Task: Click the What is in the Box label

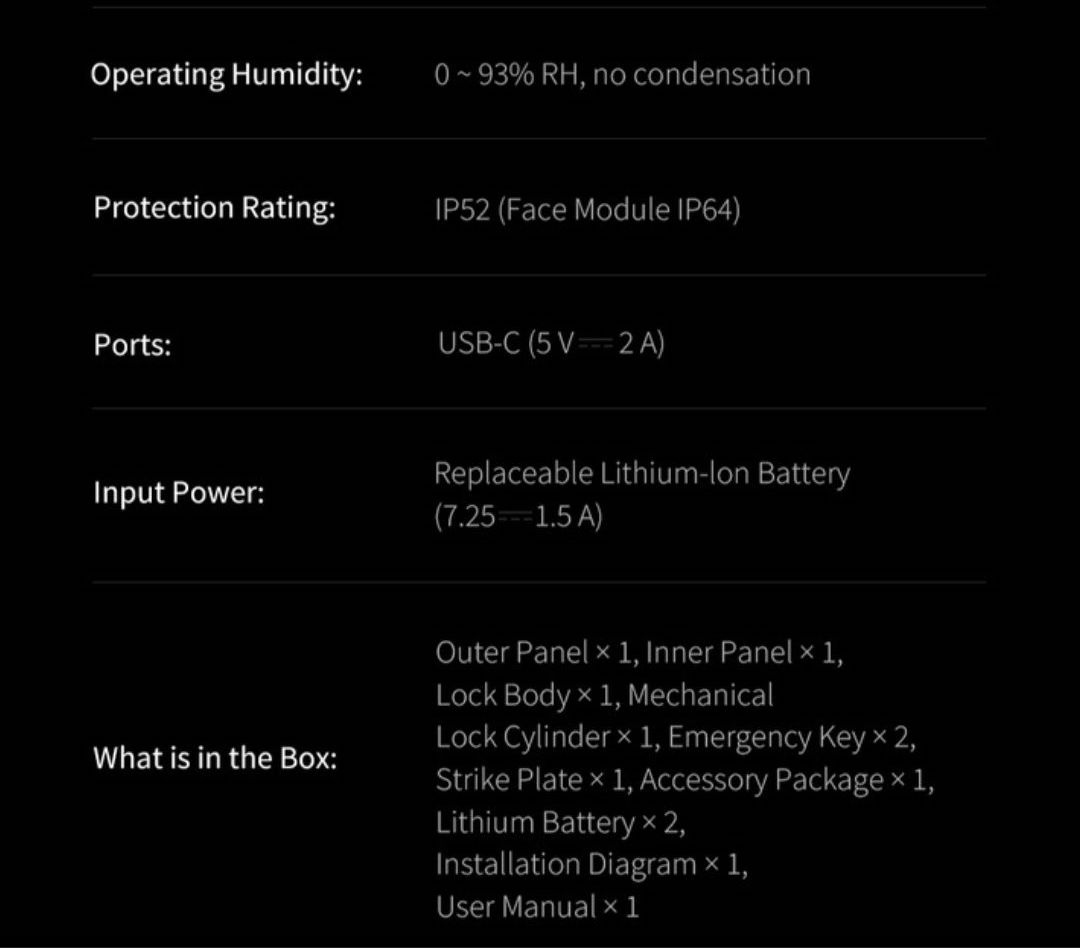Action: coord(215,758)
